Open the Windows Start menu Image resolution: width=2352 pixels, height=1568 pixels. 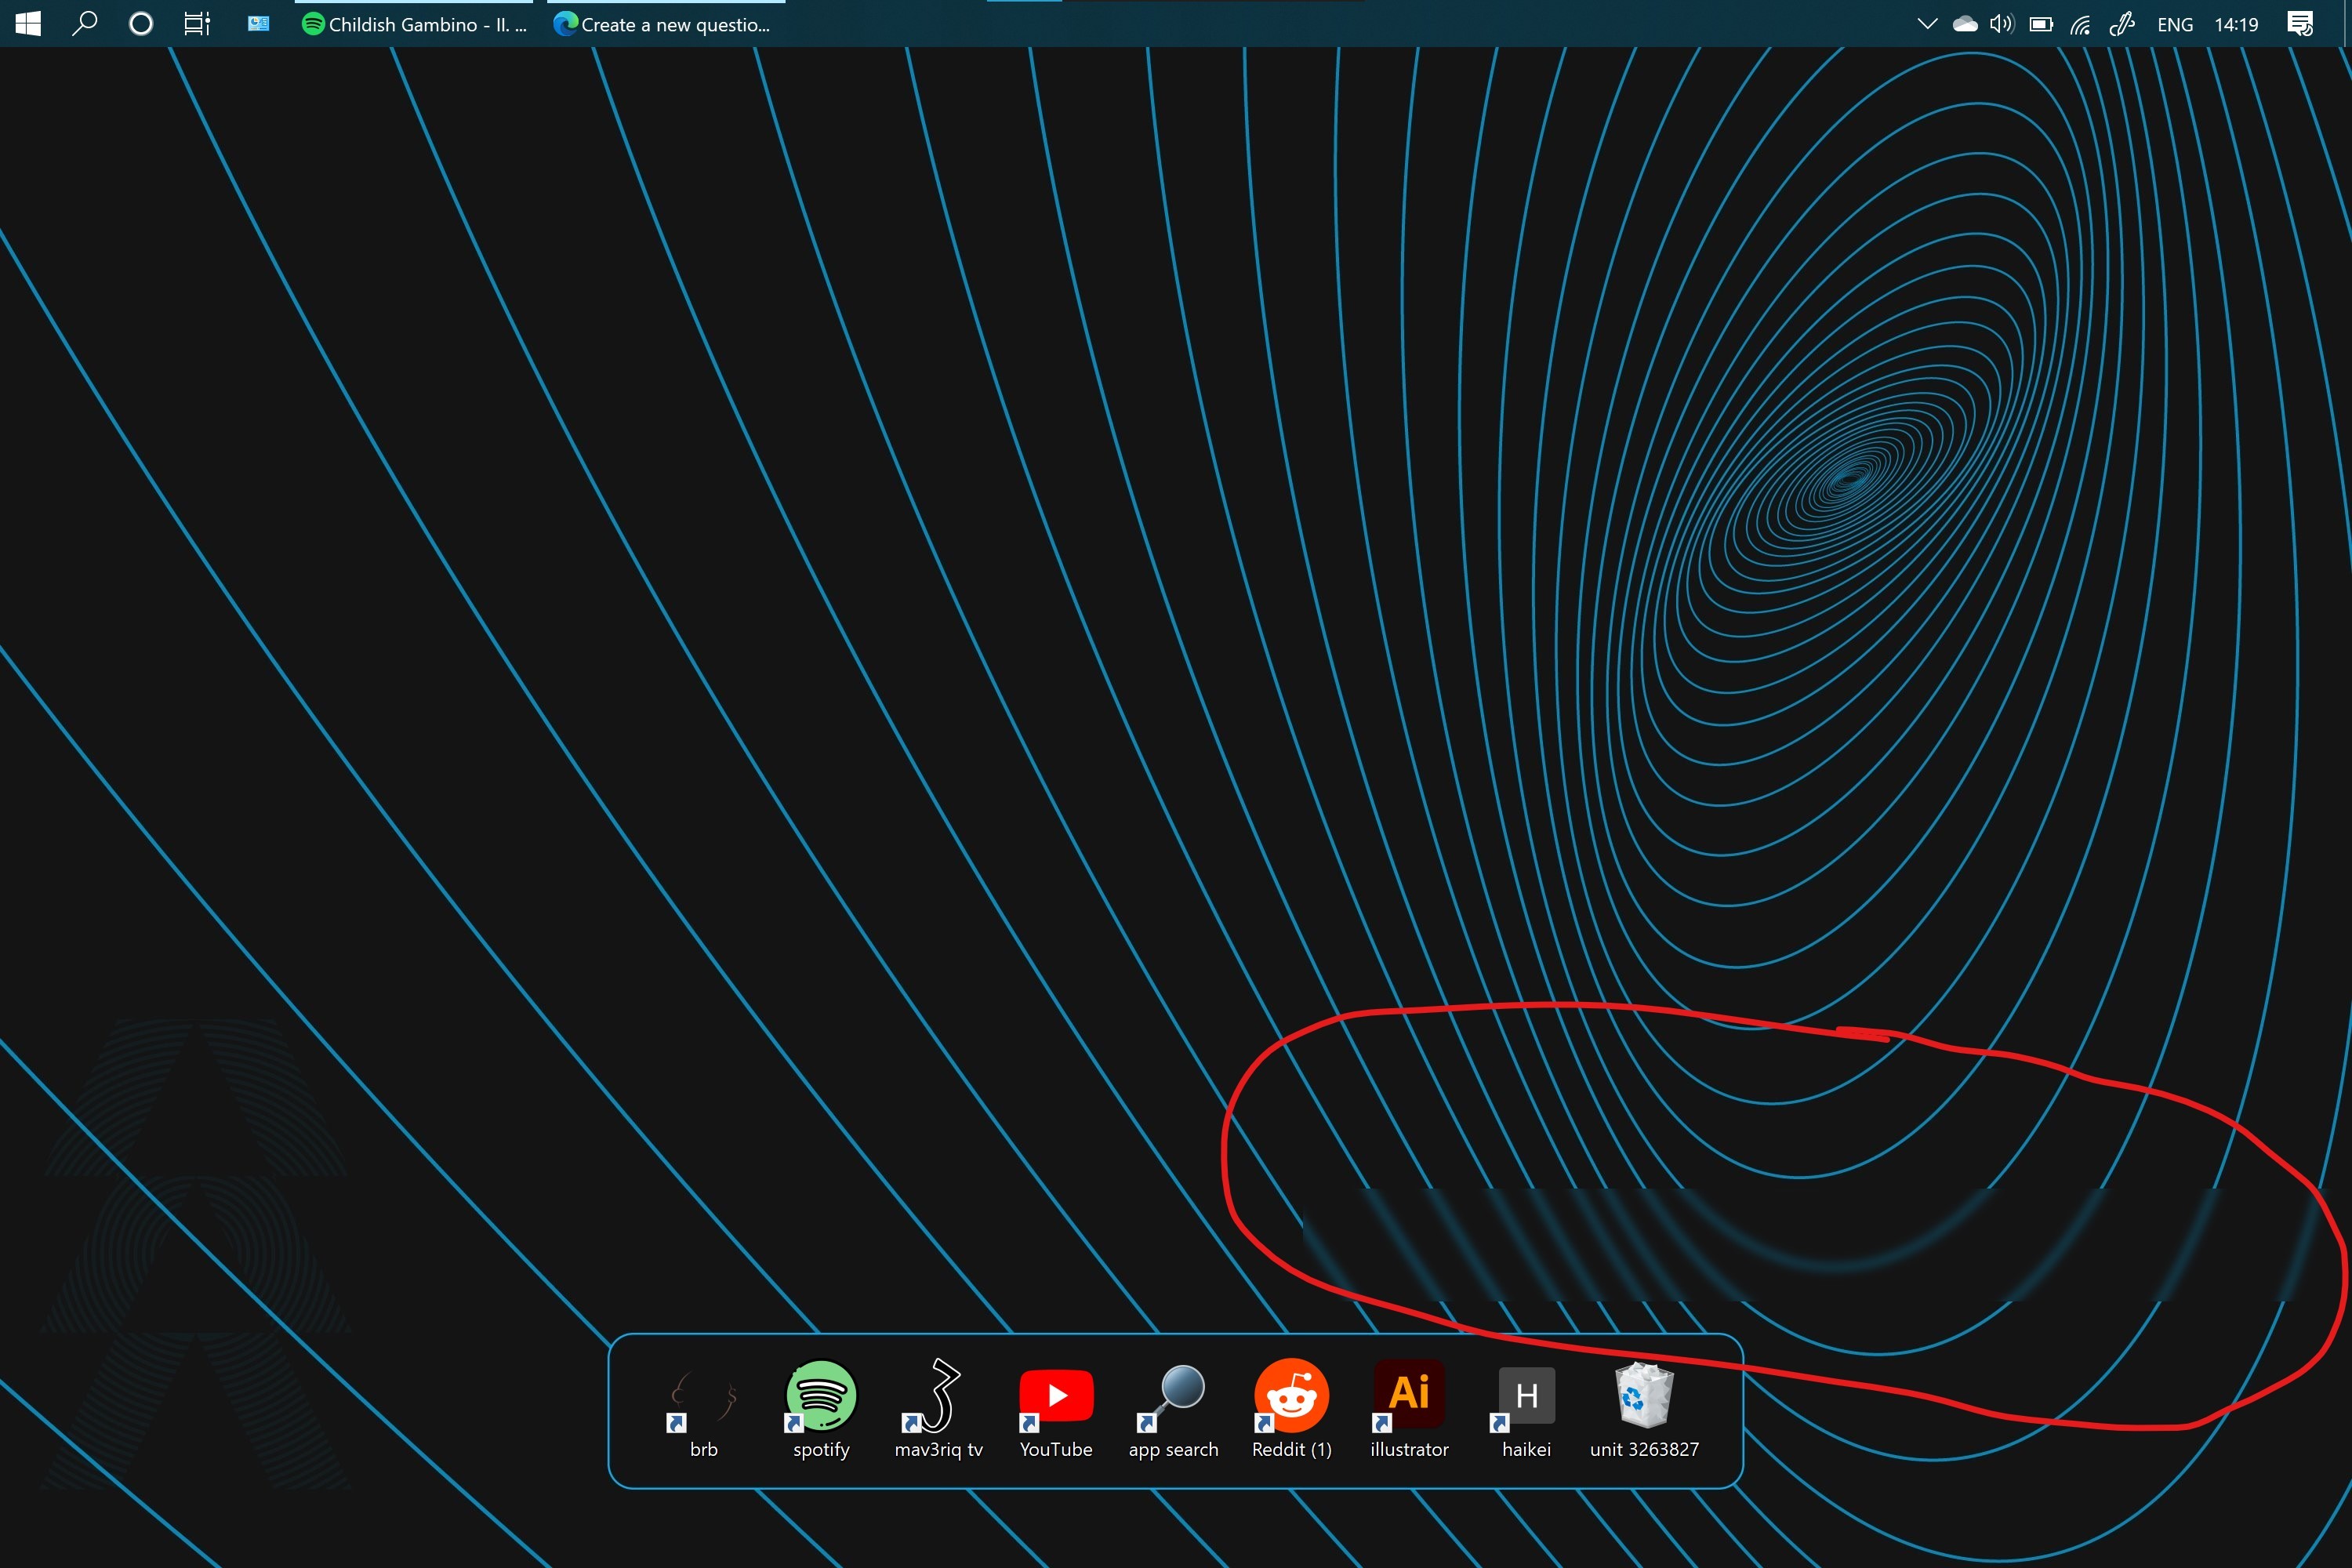(x=28, y=24)
